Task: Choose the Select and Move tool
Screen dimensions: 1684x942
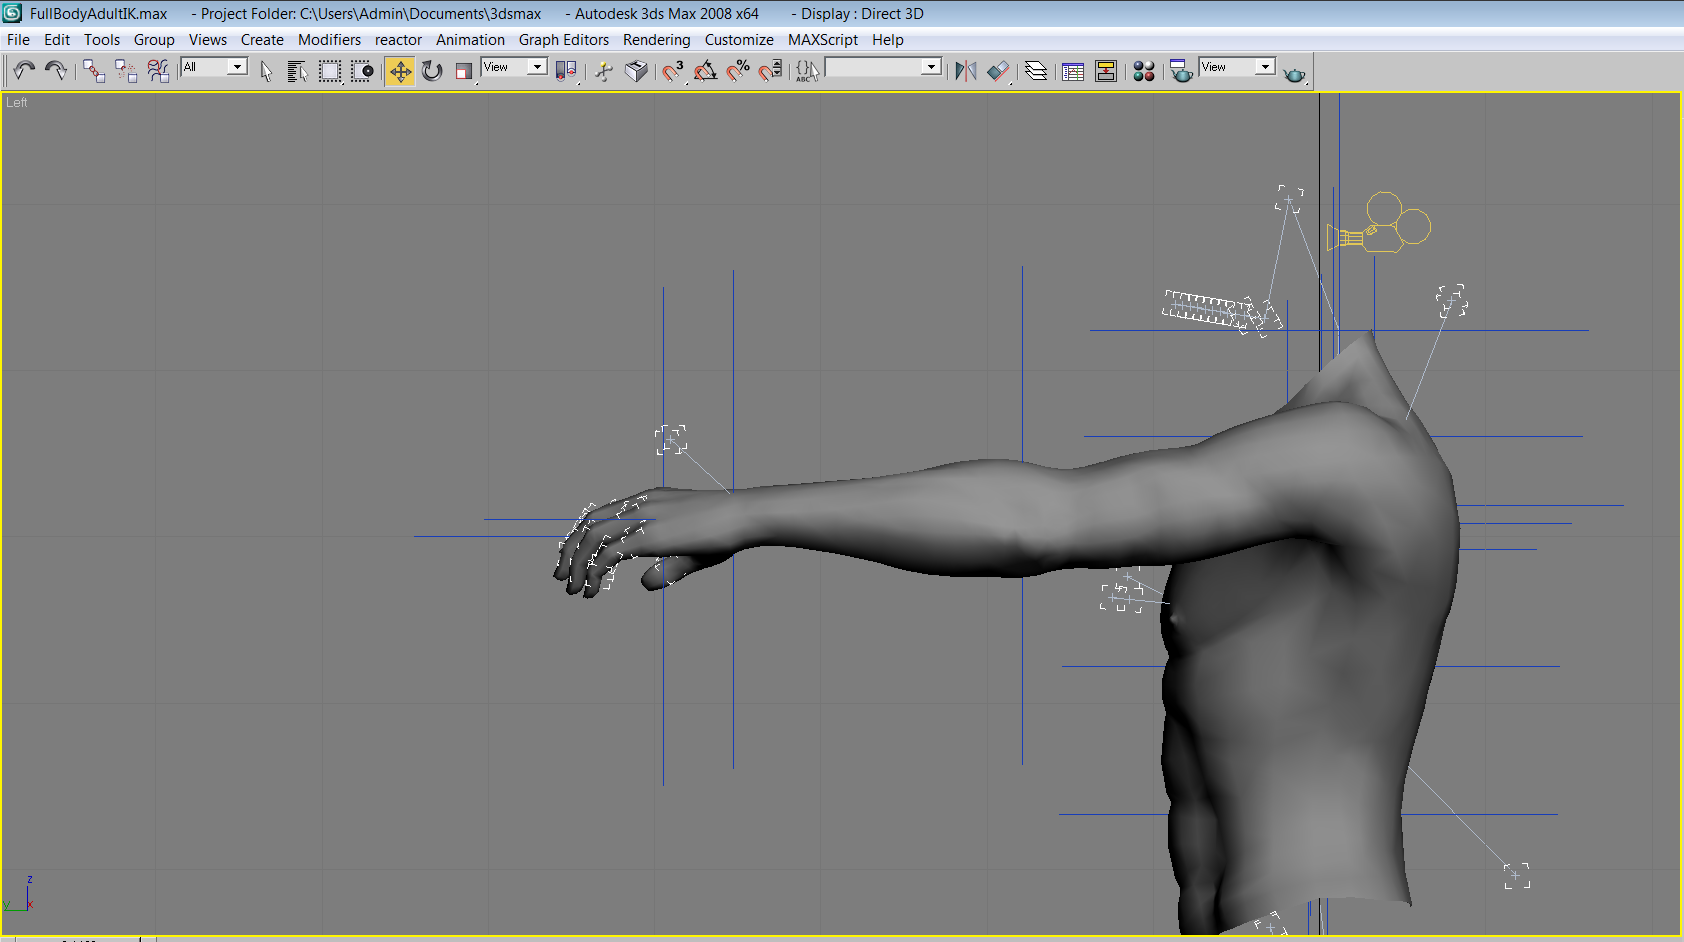Action: (400, 70)
